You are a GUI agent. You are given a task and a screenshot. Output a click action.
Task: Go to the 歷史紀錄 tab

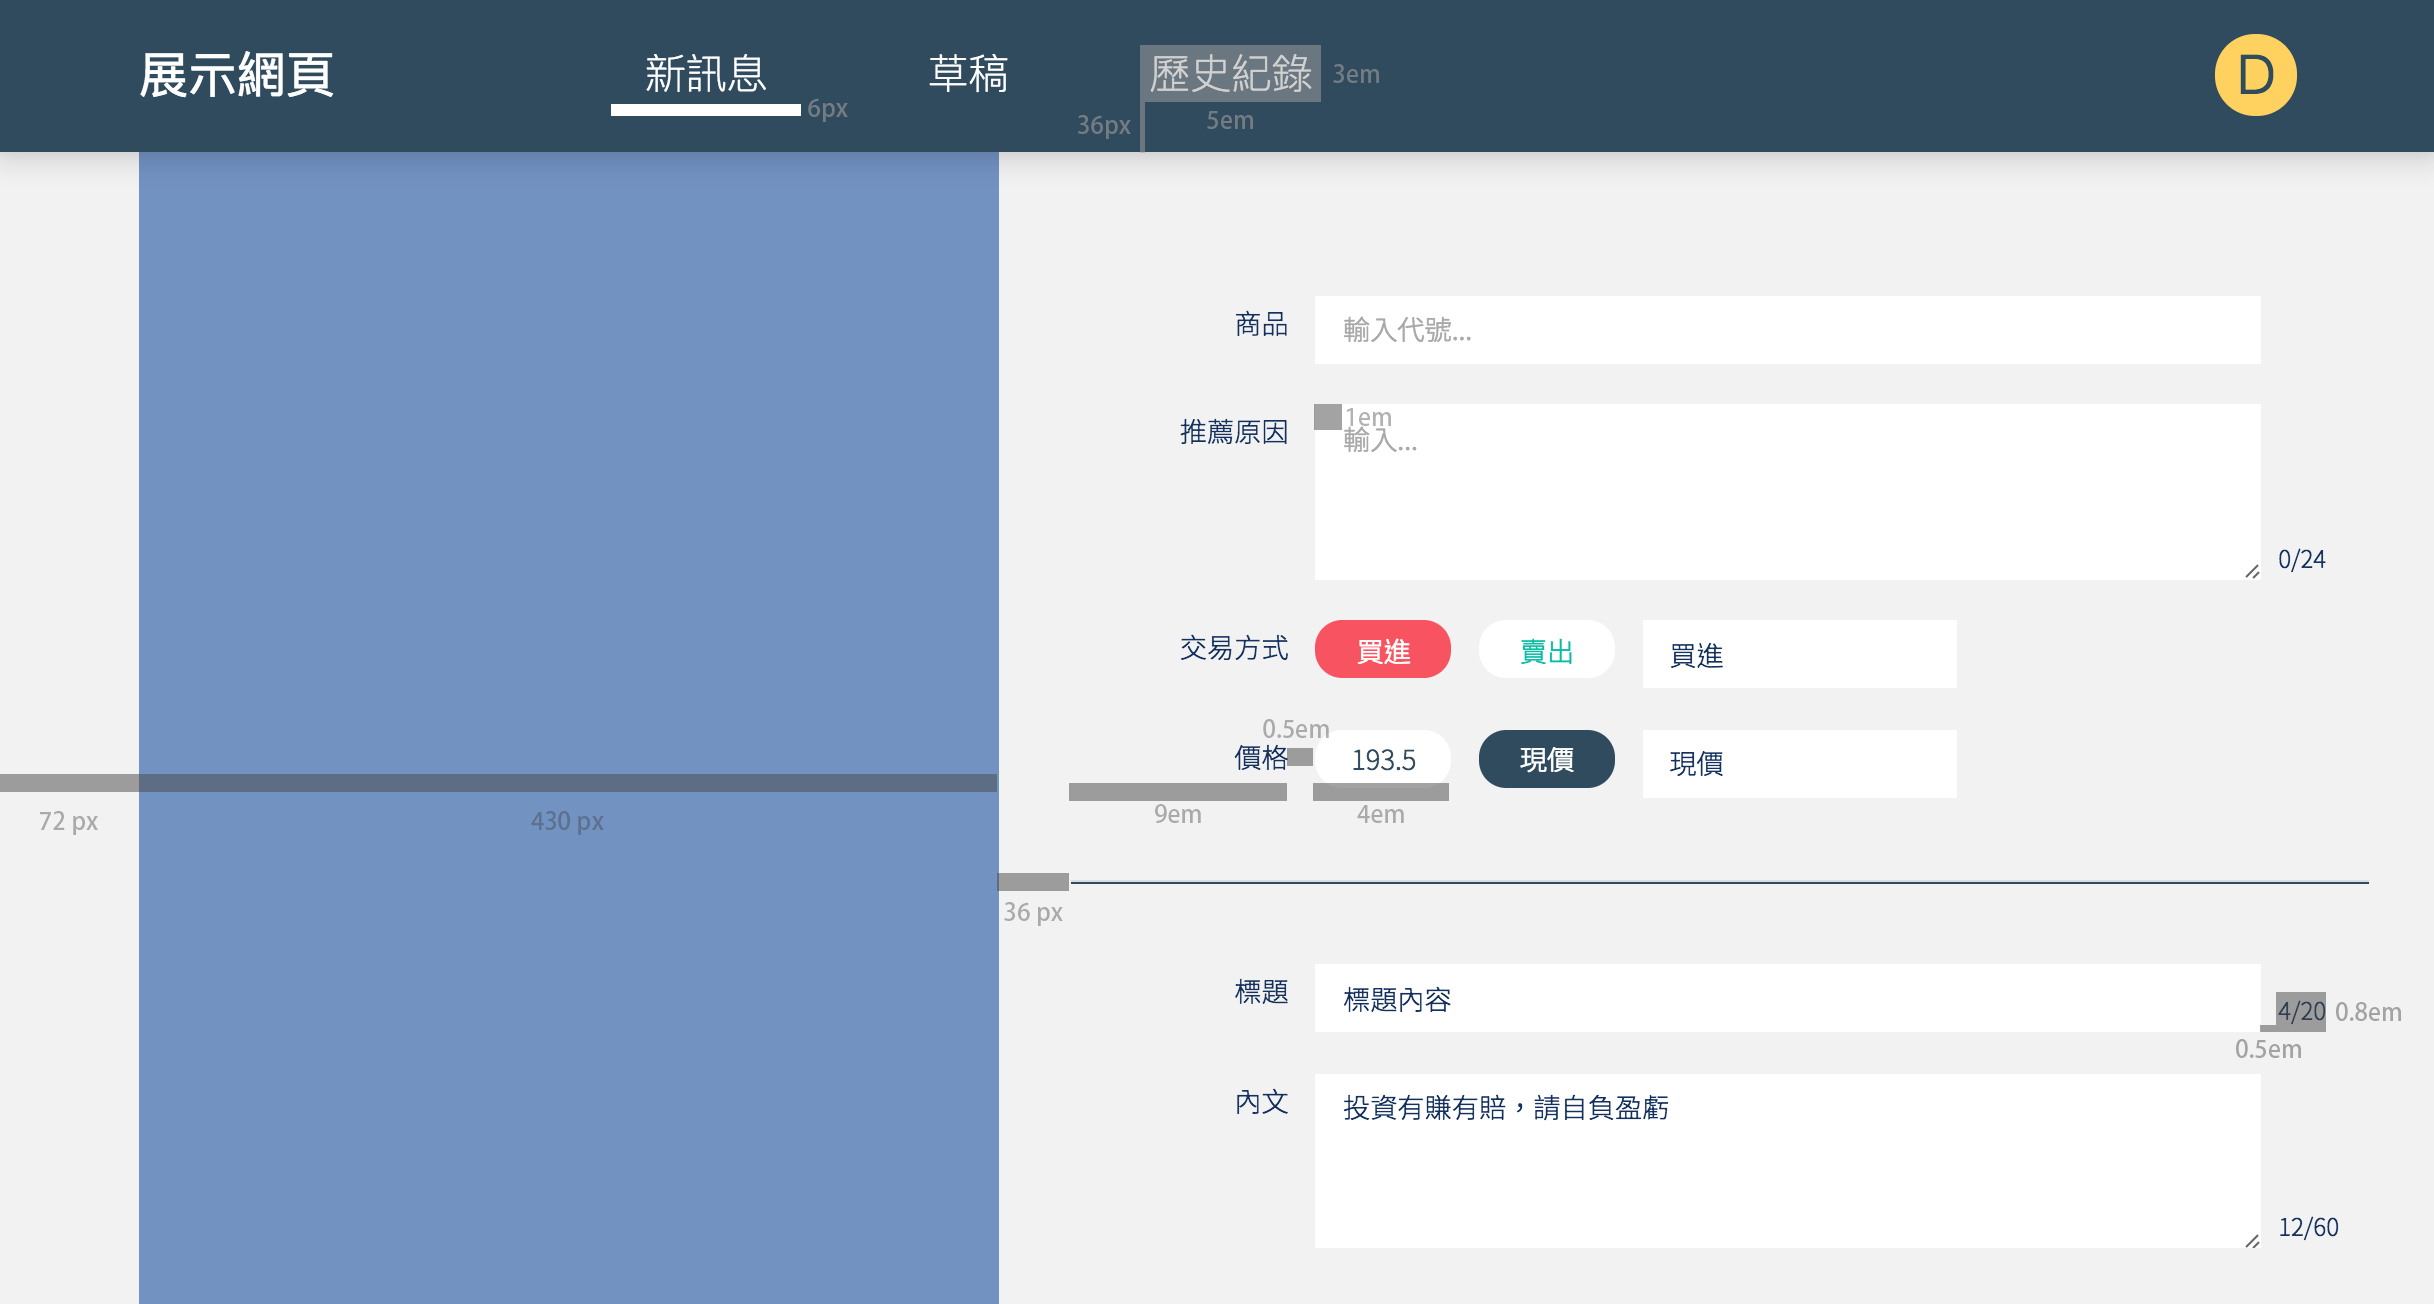point(1230,74)
